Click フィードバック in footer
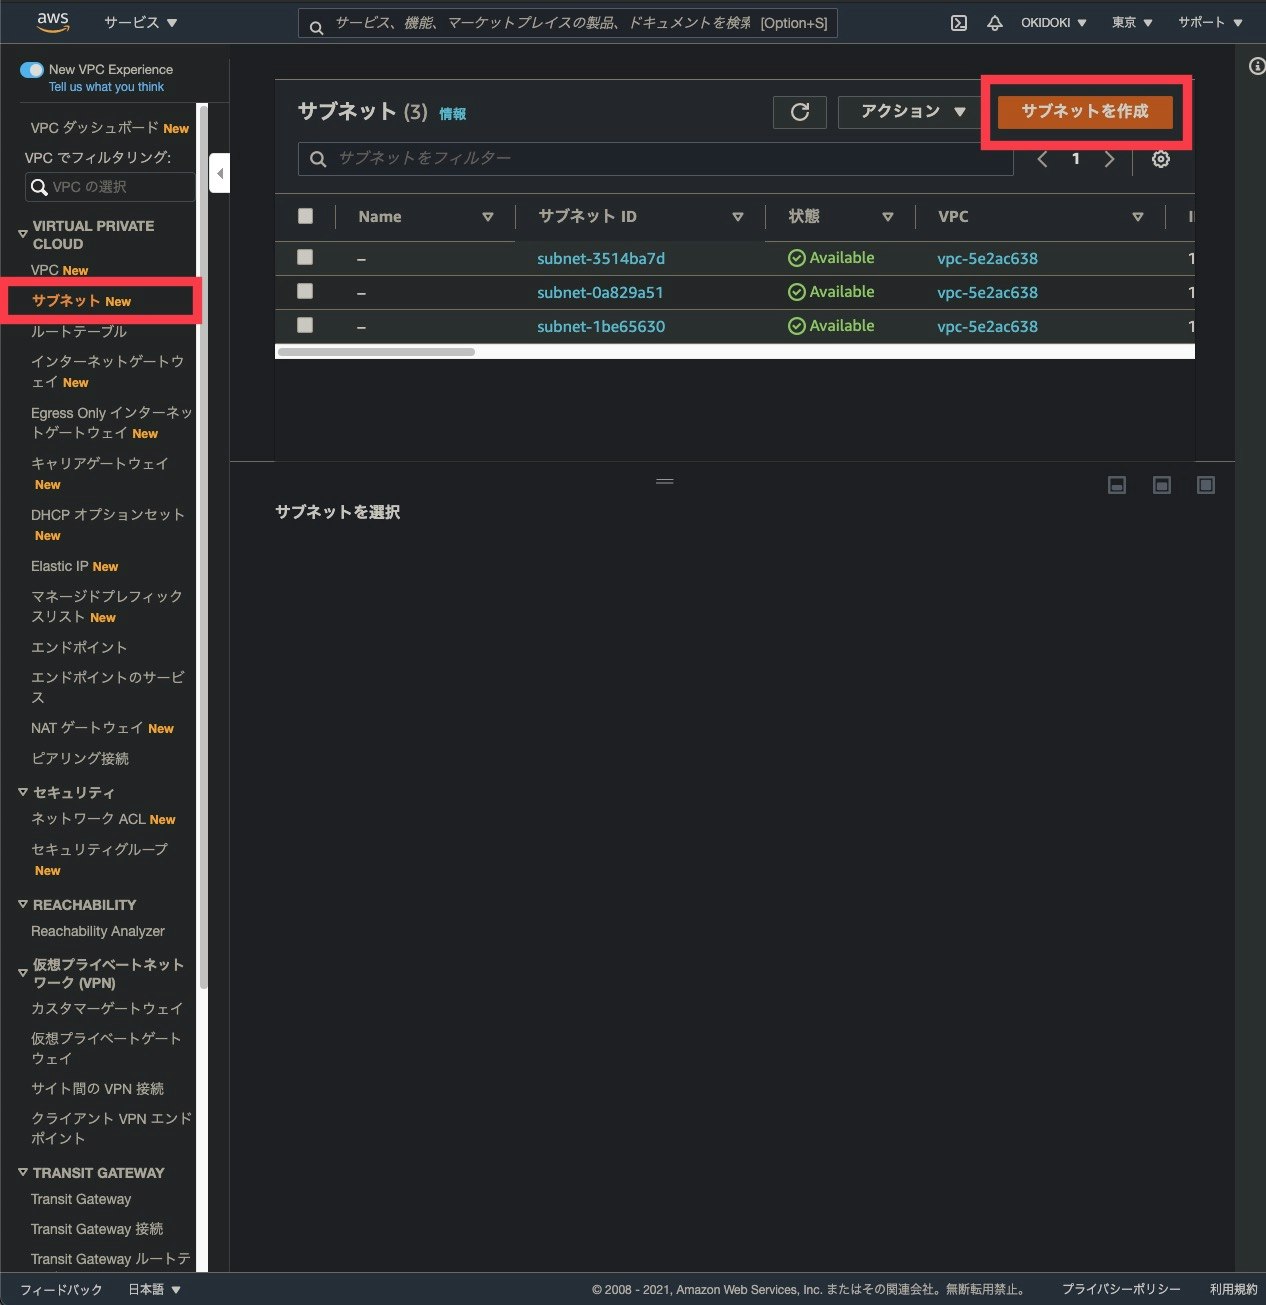 click(x=61, y=1290)
